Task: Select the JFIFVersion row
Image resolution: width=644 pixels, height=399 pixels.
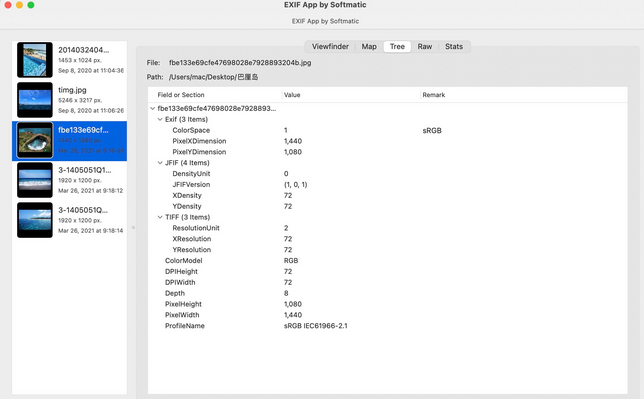Action: tap(388, 185)
